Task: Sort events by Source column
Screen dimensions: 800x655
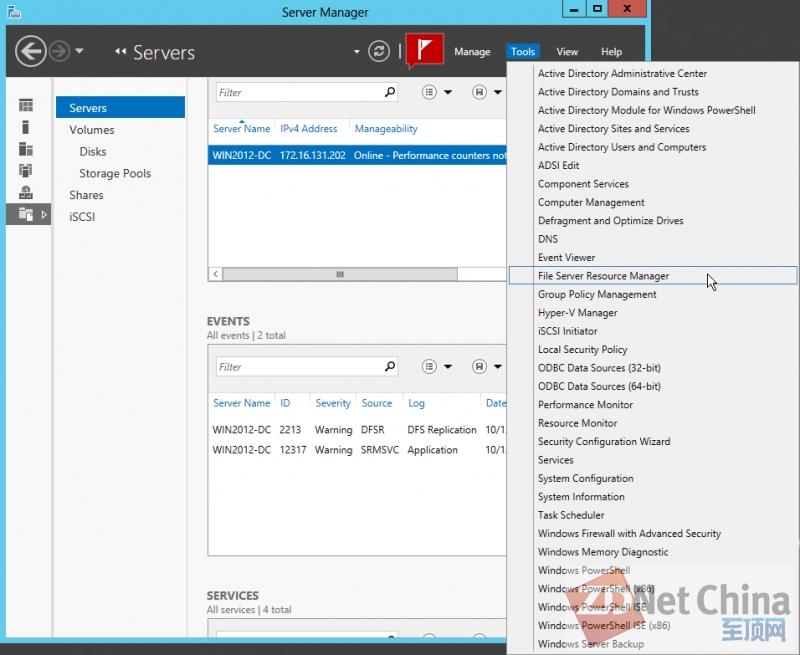Action: [x=377, y=403]
